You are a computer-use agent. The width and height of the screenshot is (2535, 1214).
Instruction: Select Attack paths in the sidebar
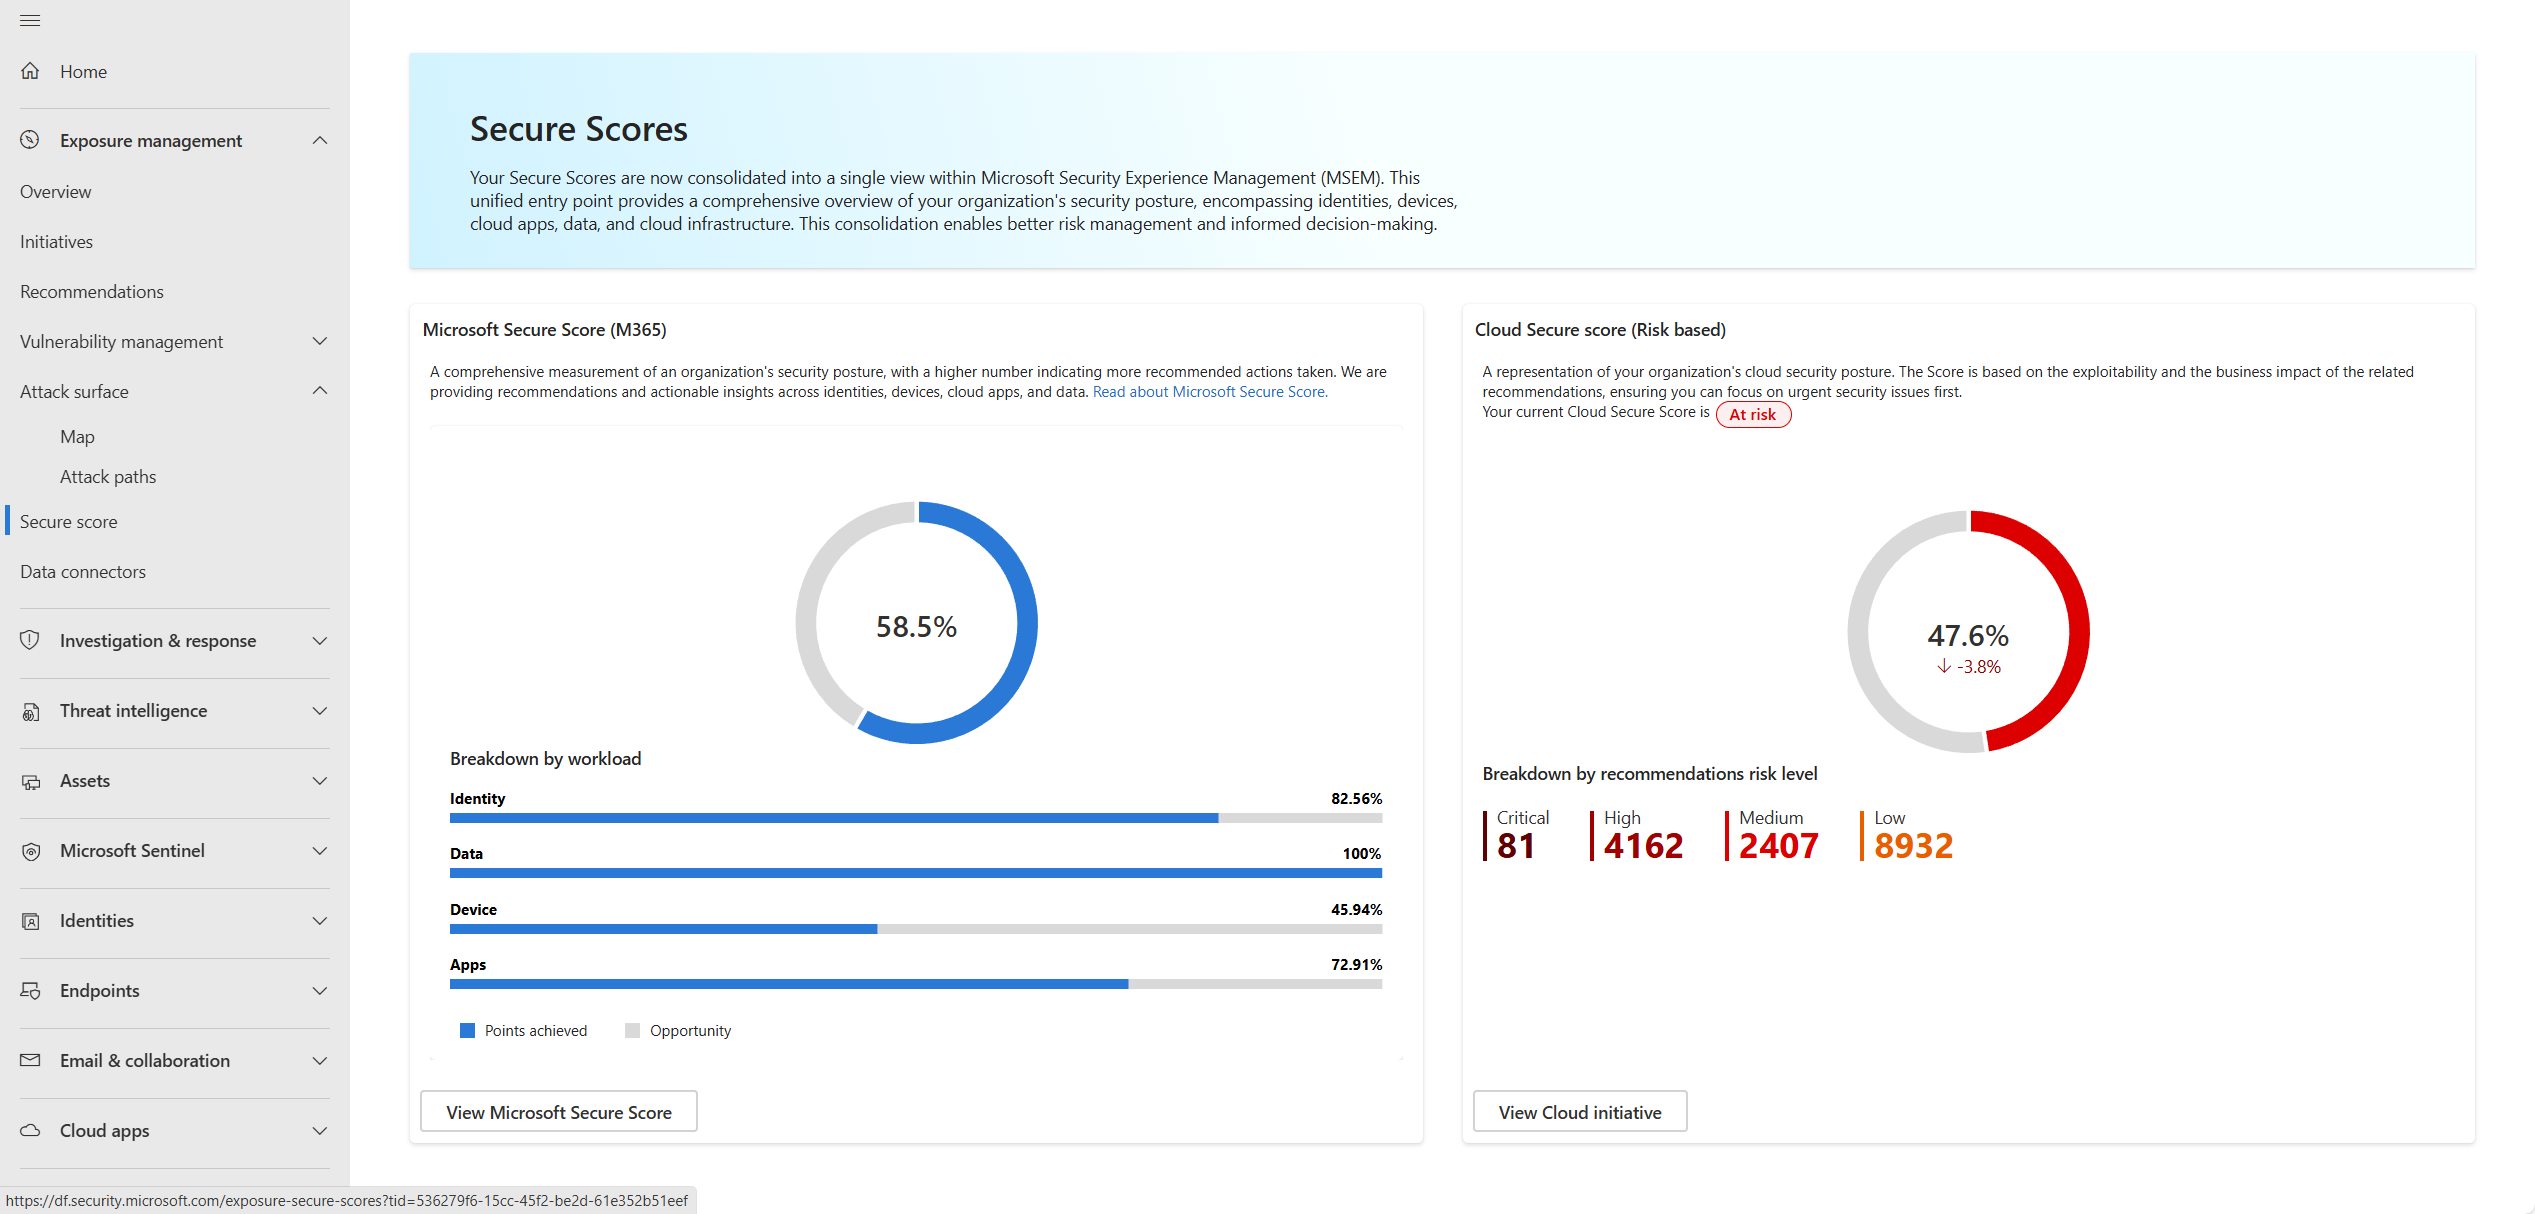tap(108, 476)
